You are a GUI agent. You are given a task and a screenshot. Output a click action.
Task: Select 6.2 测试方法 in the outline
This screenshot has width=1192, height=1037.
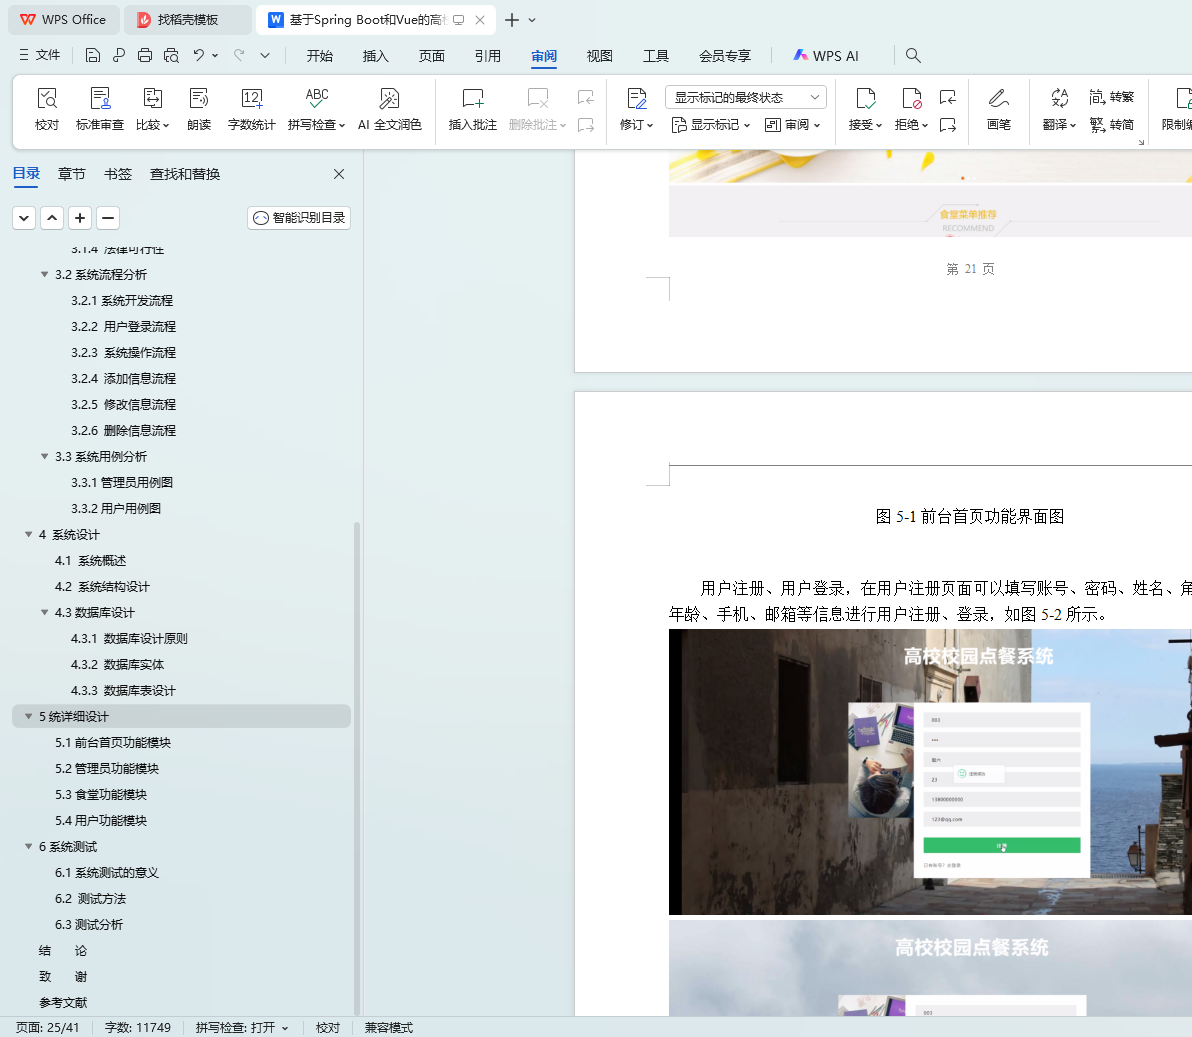tap(90, 899)
